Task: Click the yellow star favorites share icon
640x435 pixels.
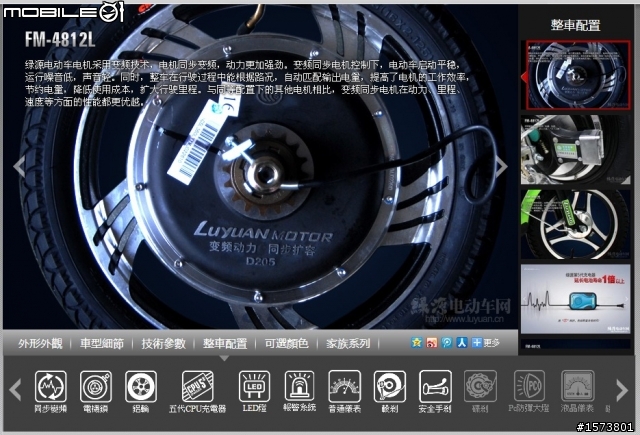Action: (416, 343)
